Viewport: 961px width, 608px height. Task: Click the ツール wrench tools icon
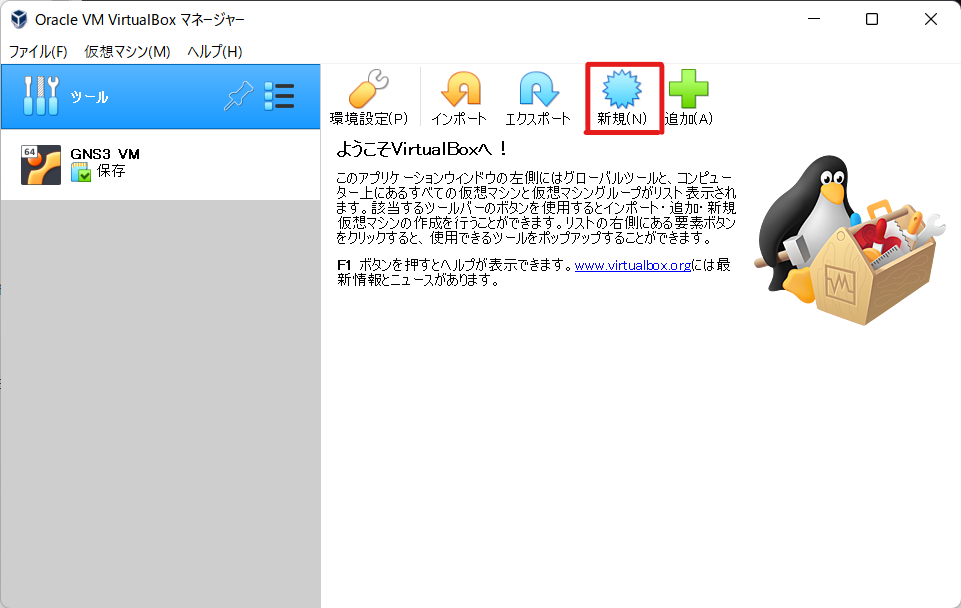(41, 95)
